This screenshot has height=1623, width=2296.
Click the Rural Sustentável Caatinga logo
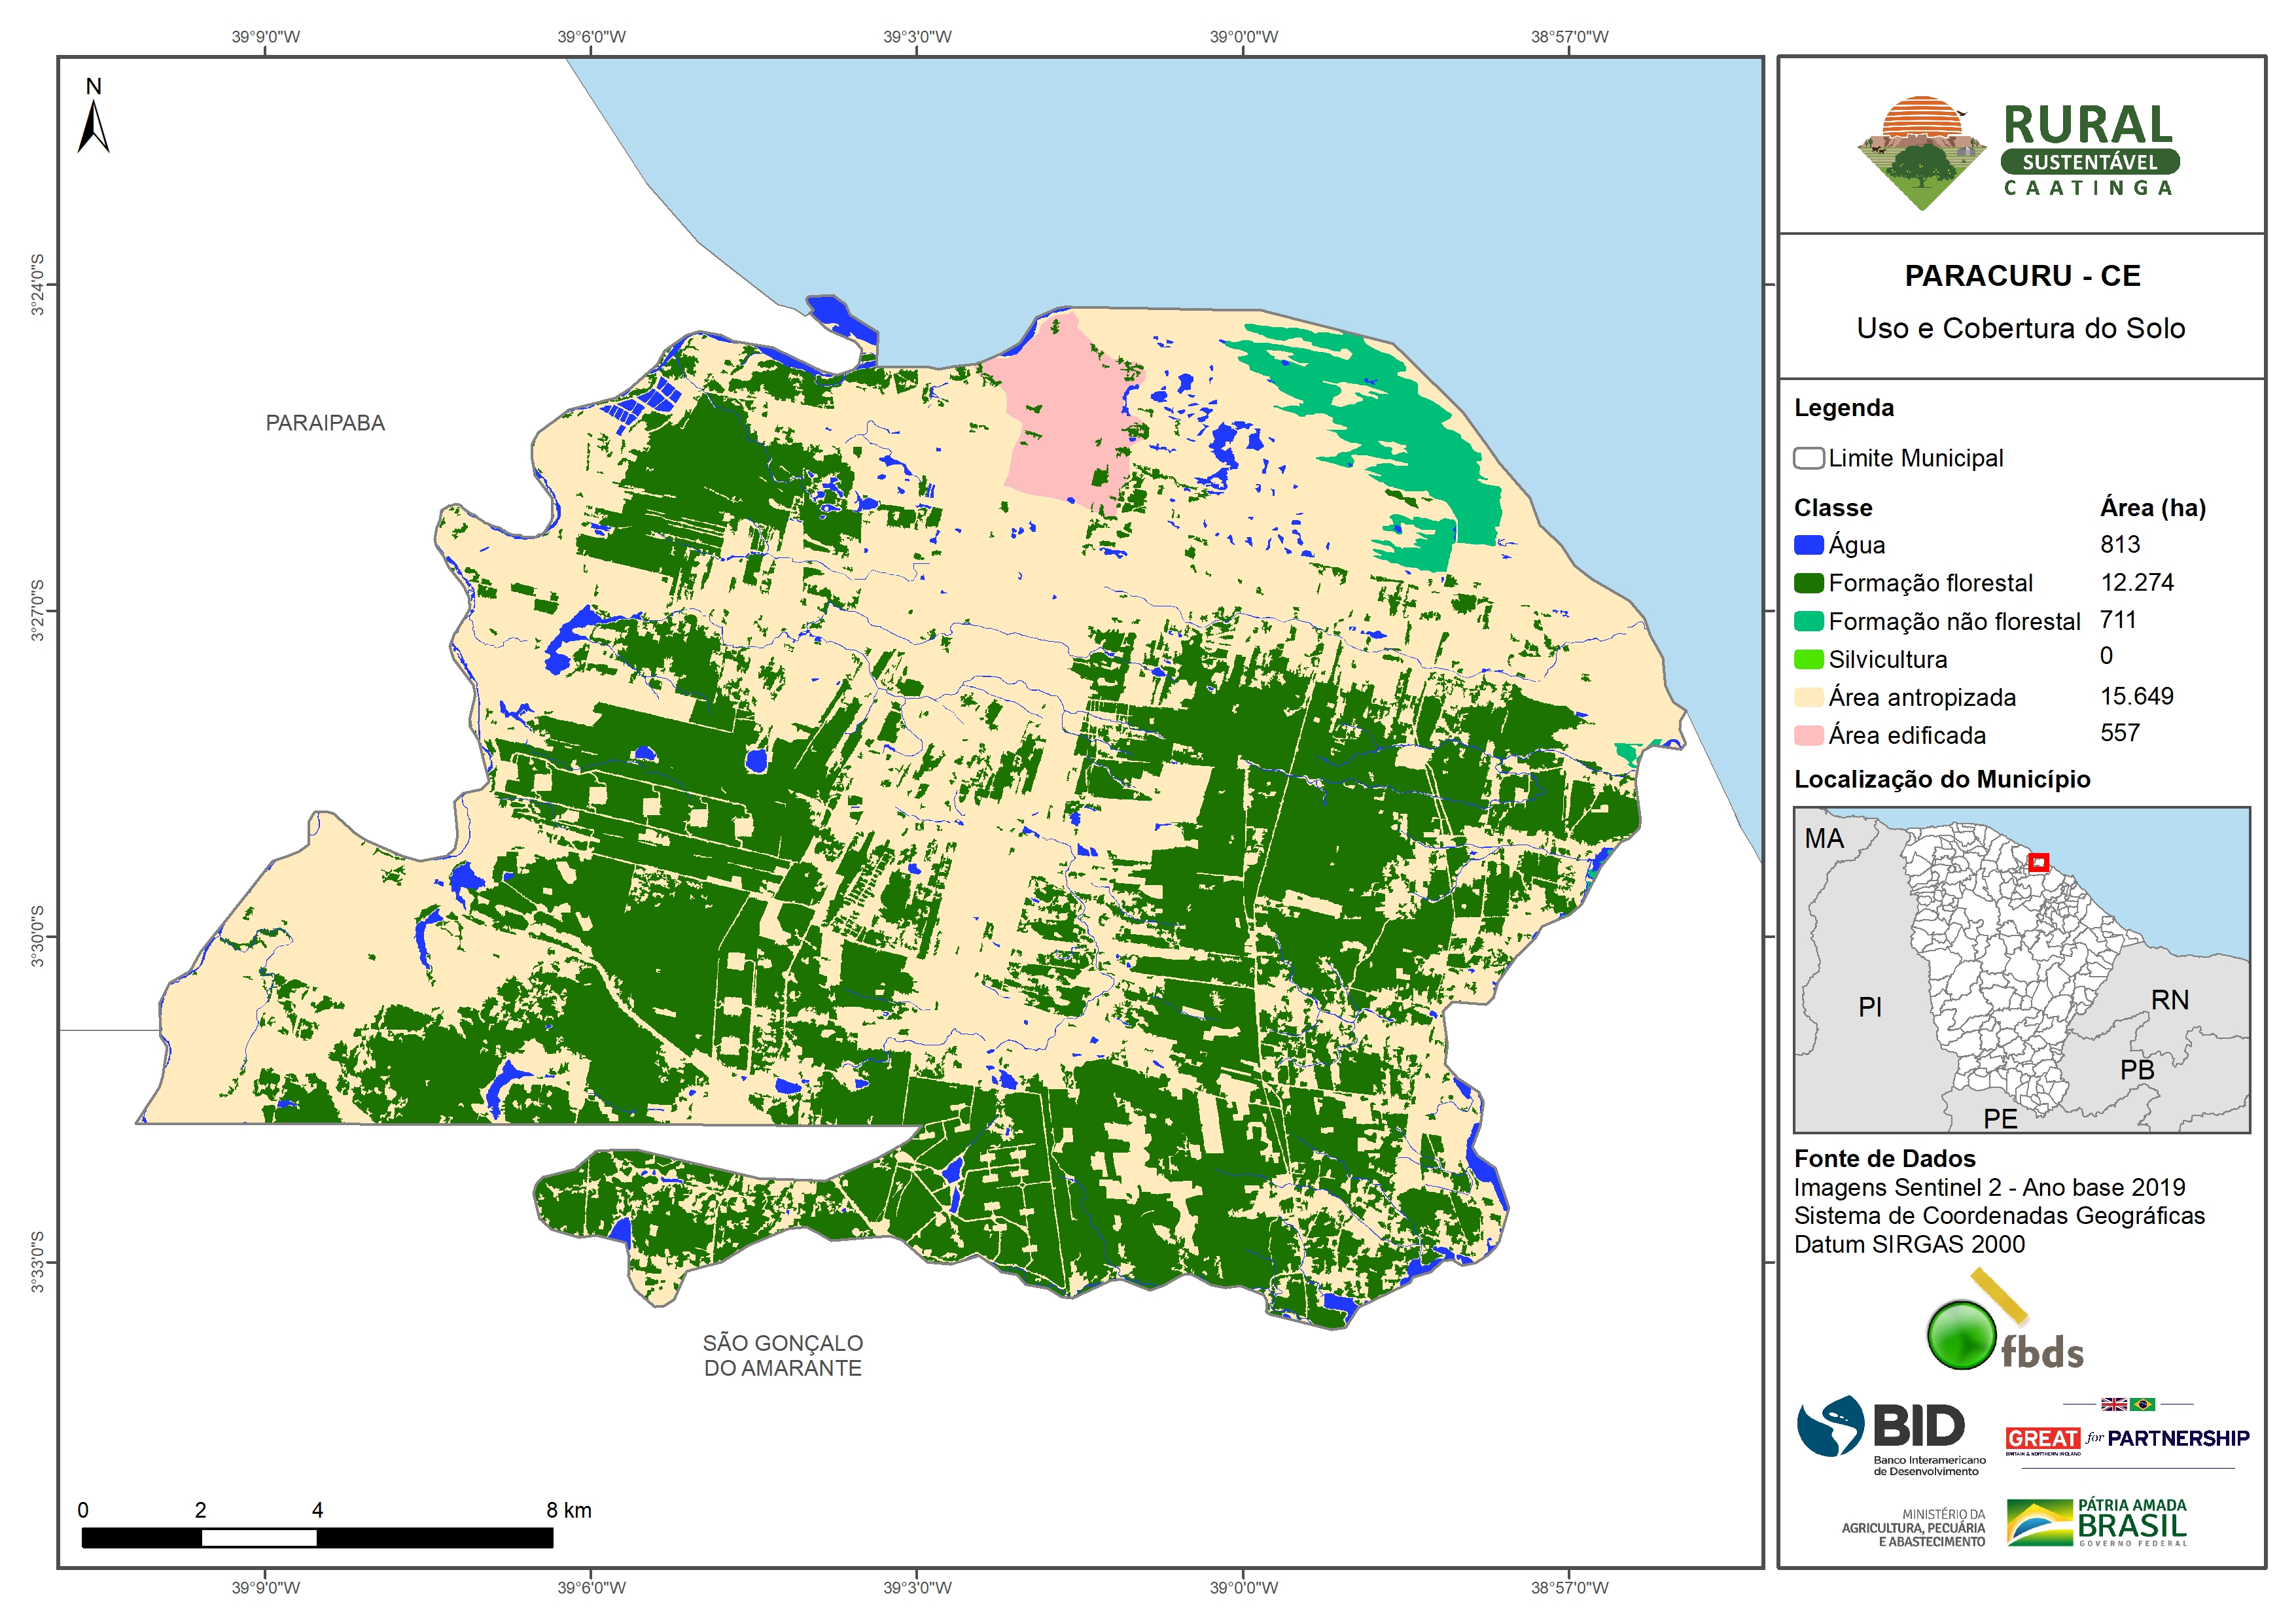coord(2019,152)
